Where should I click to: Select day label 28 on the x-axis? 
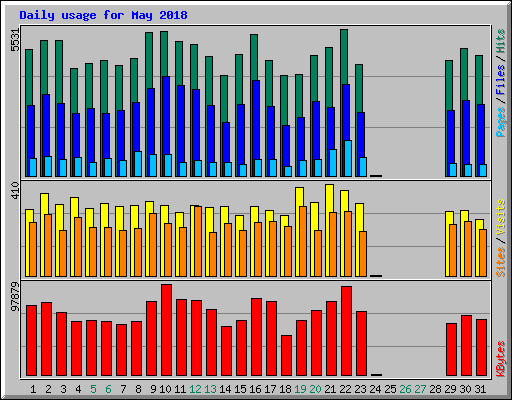[x=435, y=389]
